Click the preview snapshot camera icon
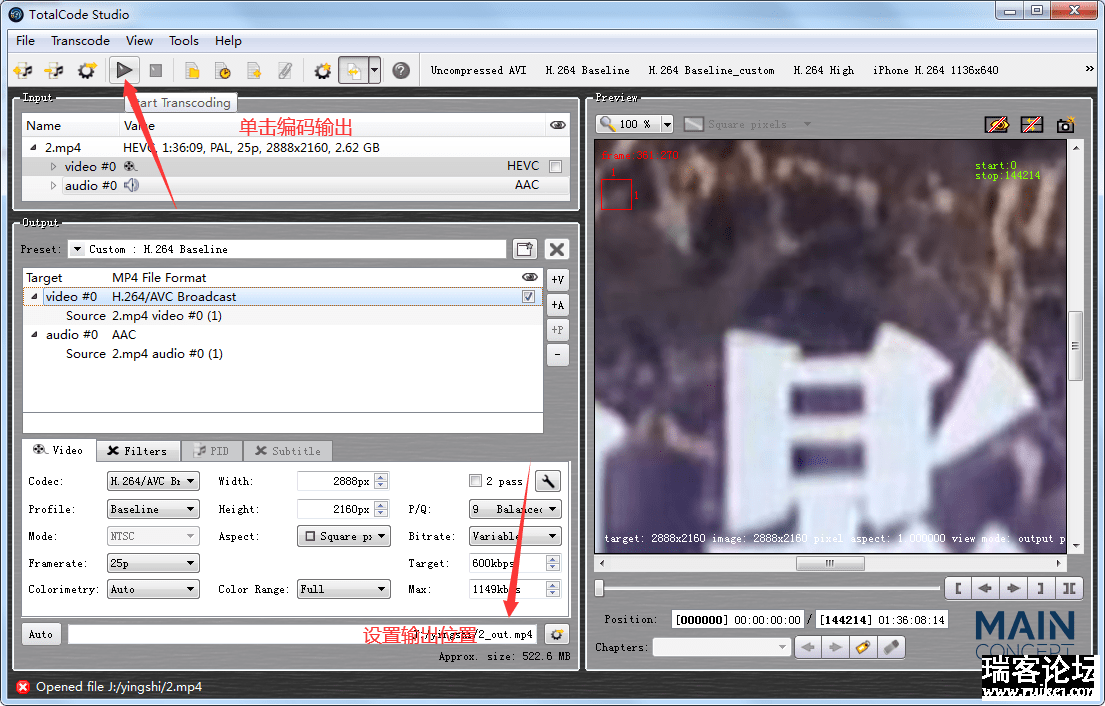The height and width of the screenshot is (706, 1105). (1066, 125)
